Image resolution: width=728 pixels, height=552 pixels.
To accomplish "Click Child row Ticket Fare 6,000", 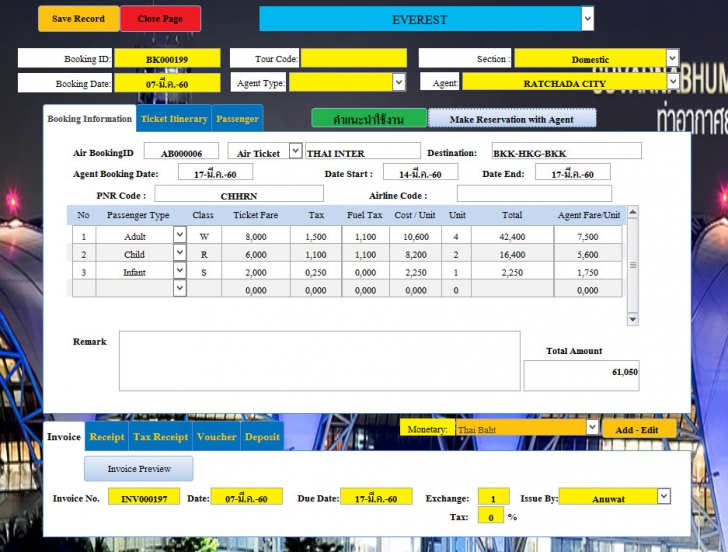I will coord(256,254).
